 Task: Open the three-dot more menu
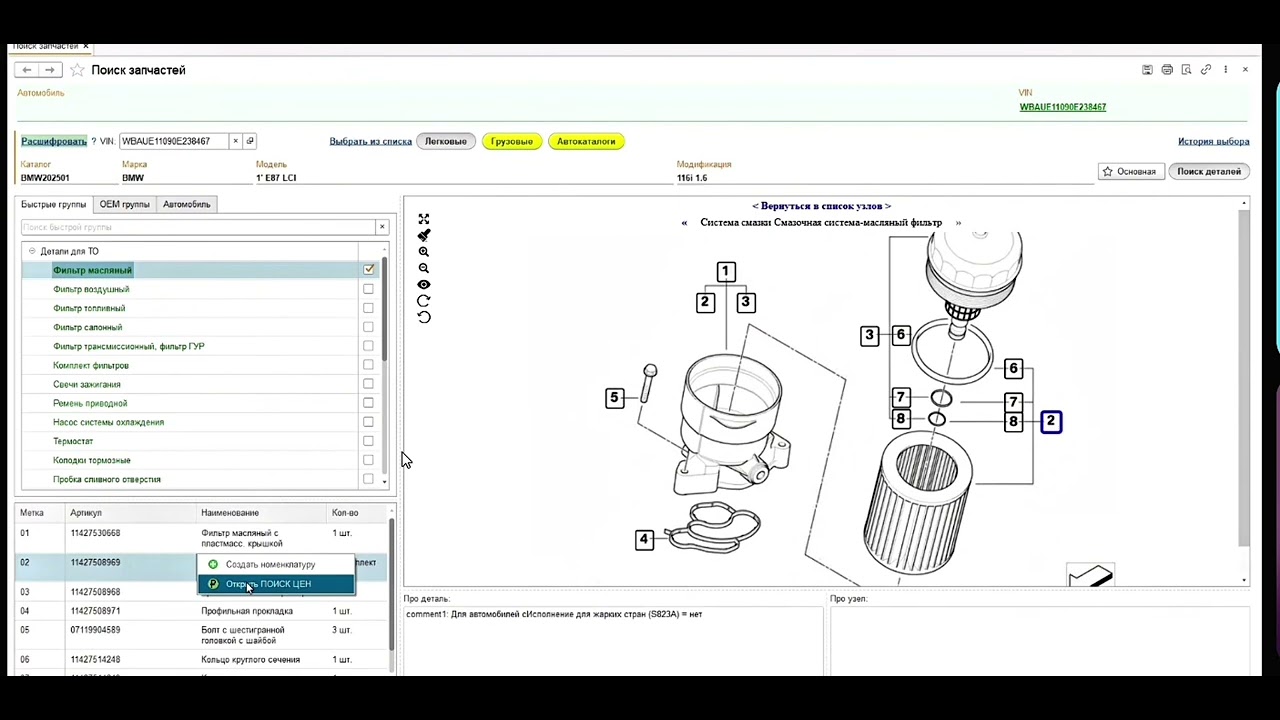point(1226,70)
